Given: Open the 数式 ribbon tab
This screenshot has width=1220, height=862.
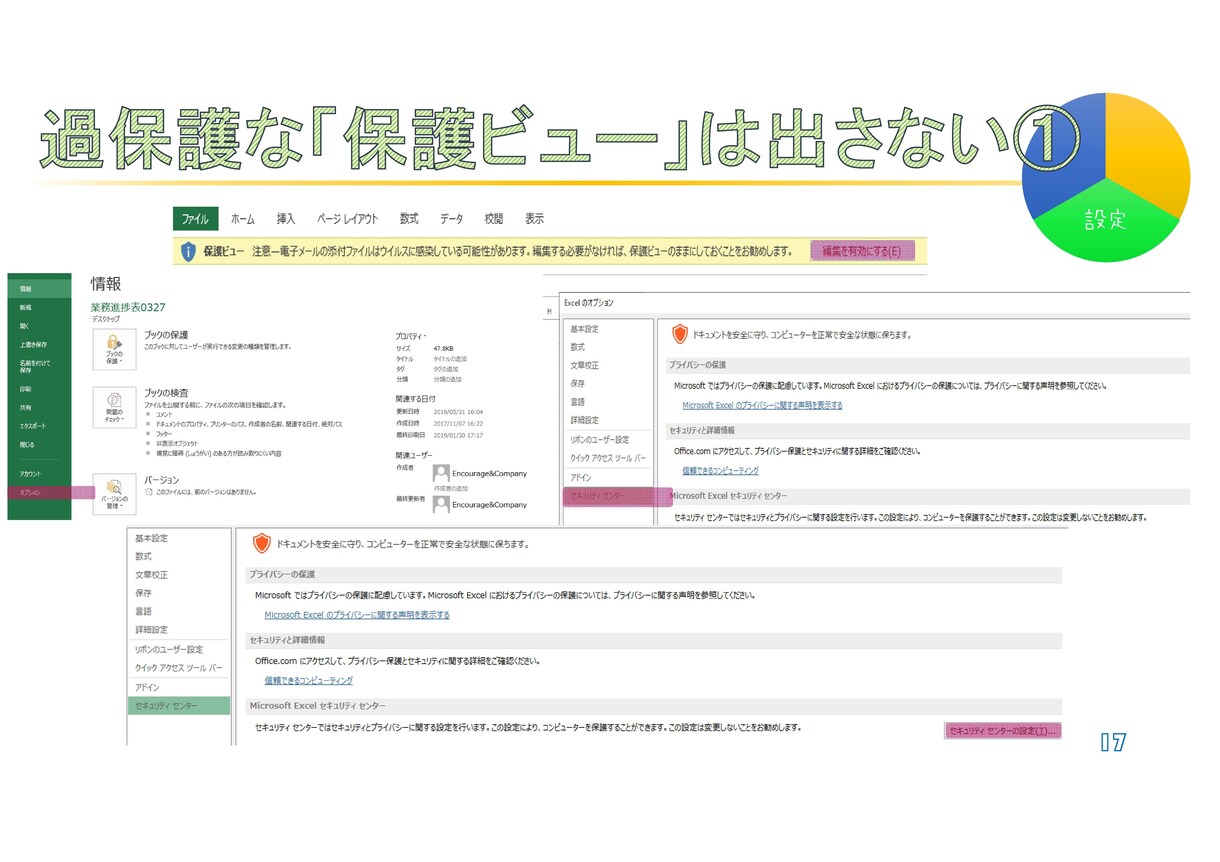Looking at the screenshot, I should click(409, 219).
